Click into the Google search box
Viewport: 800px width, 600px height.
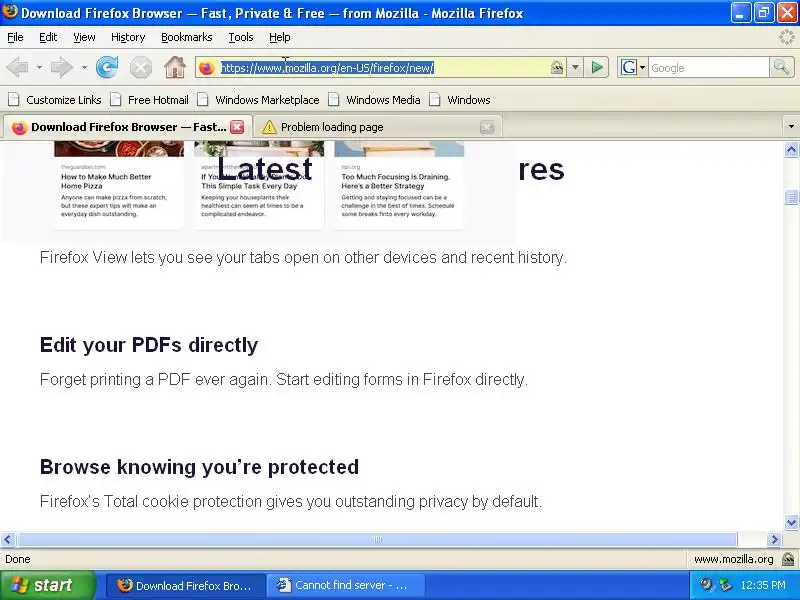pos(708,67)
